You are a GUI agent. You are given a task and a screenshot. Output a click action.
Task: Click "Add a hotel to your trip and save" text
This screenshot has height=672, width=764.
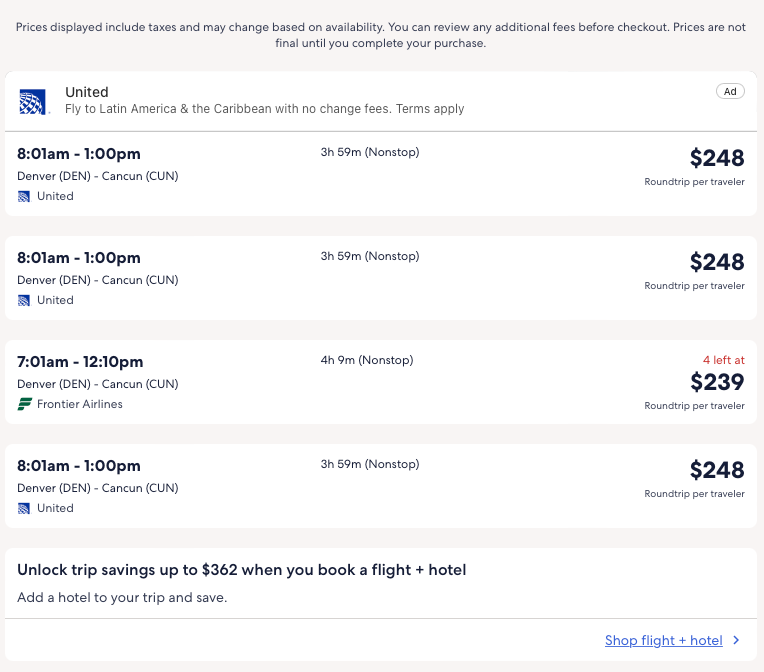[122, 598]
